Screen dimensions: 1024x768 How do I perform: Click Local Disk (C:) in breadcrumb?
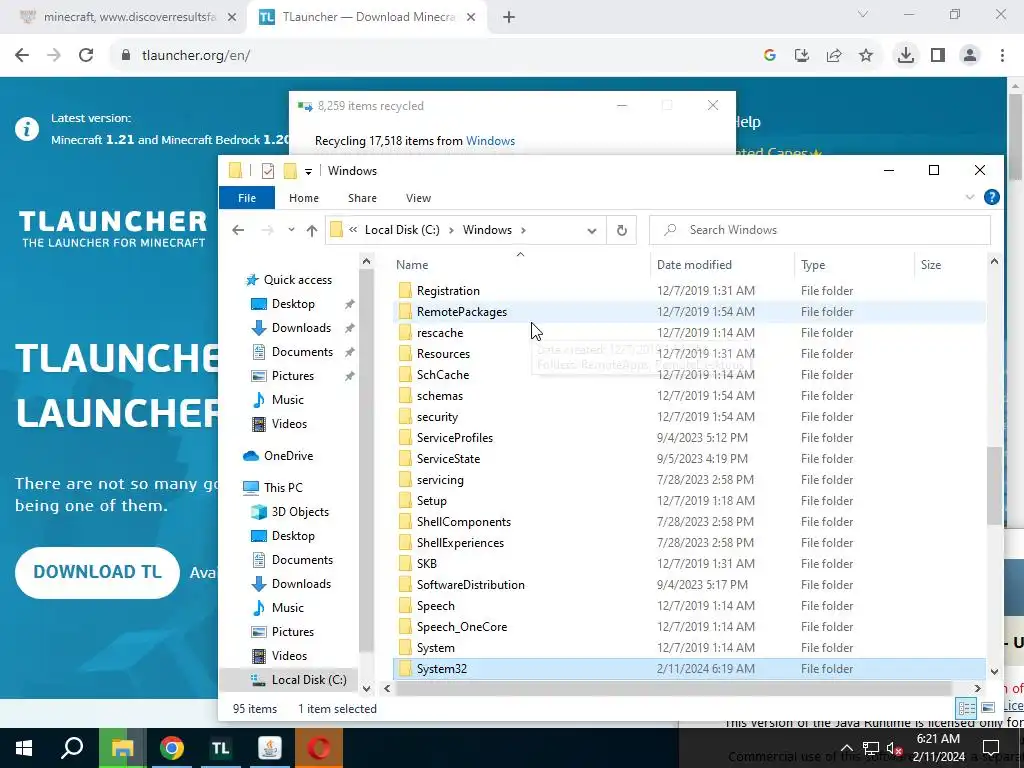[402, 230]
